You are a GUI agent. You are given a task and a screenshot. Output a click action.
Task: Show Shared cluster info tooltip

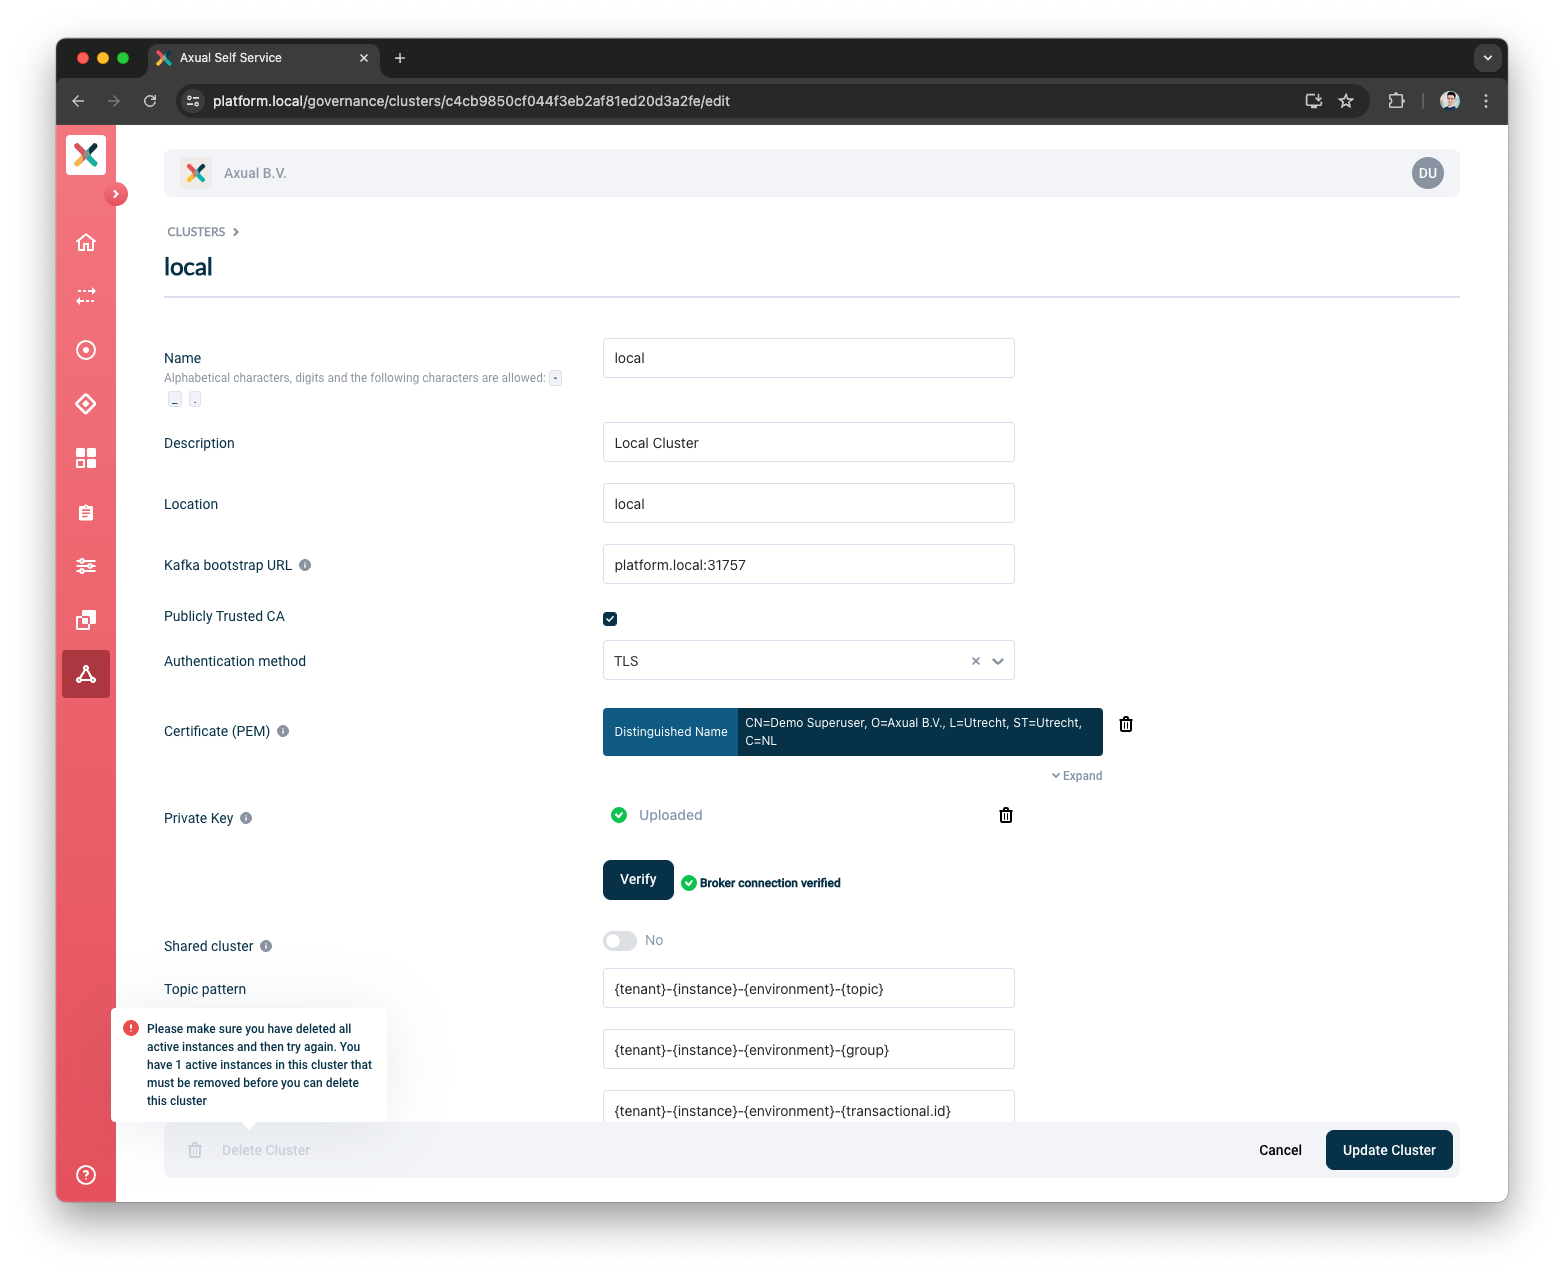(266, 946)
